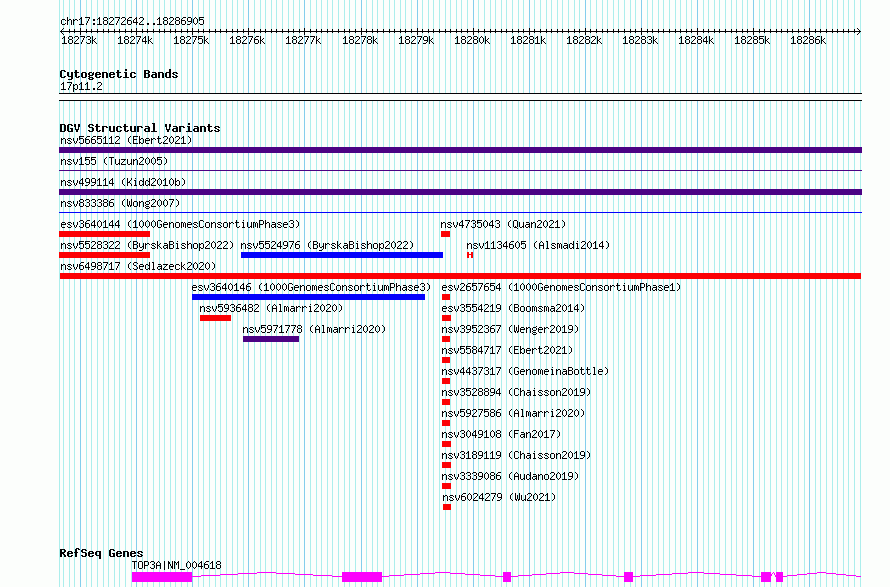Open nsv6024279 (Wu2021) variant label
Image resolution: width=890 pixels, height=587 pixels.
pyautogui.click(x=499, y=497)
